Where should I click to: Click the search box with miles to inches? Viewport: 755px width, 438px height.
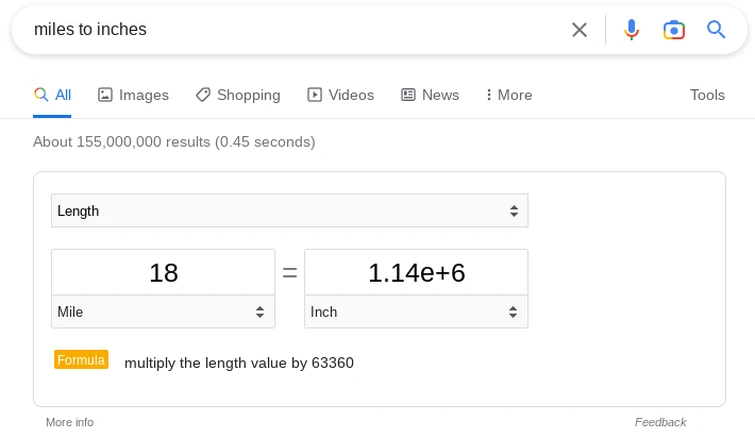[290, 30]
